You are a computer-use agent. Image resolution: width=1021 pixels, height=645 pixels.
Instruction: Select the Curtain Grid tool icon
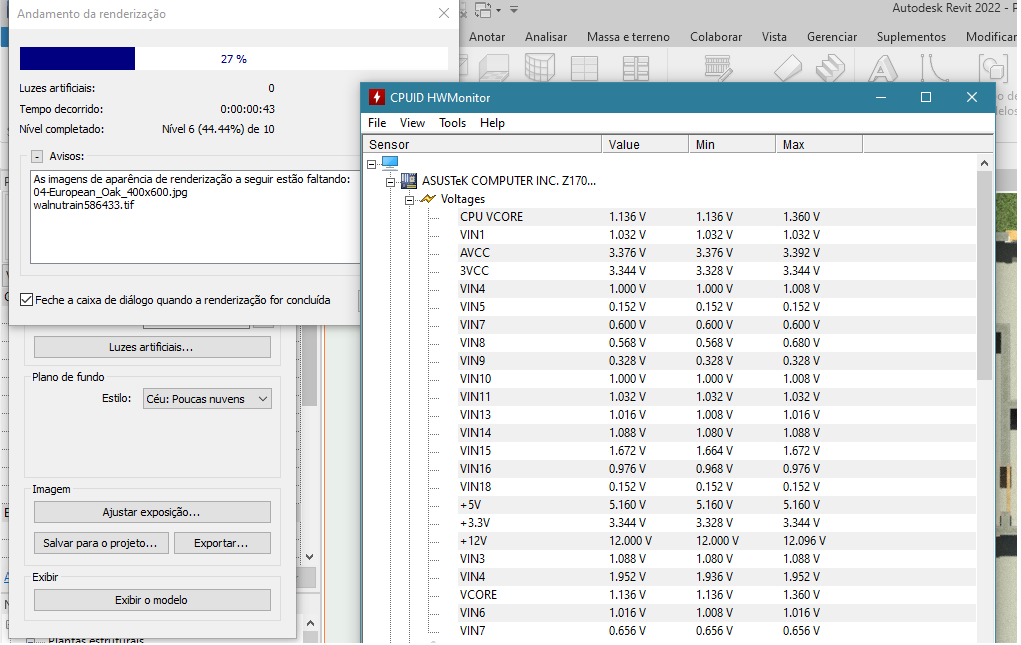pos(584,68)
